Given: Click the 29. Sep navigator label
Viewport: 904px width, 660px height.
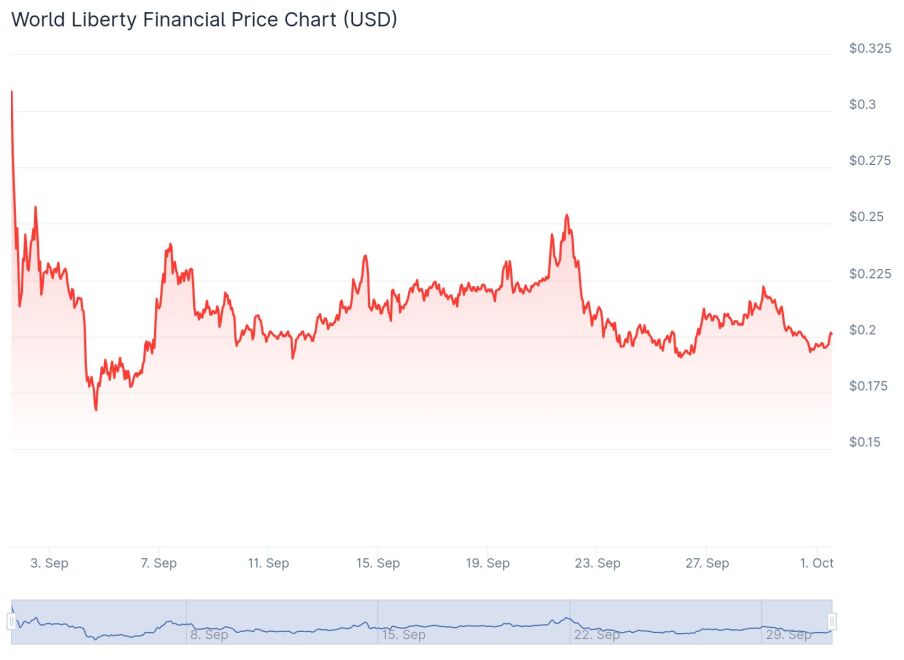Looking at the screenshot, I should point(788,635).
